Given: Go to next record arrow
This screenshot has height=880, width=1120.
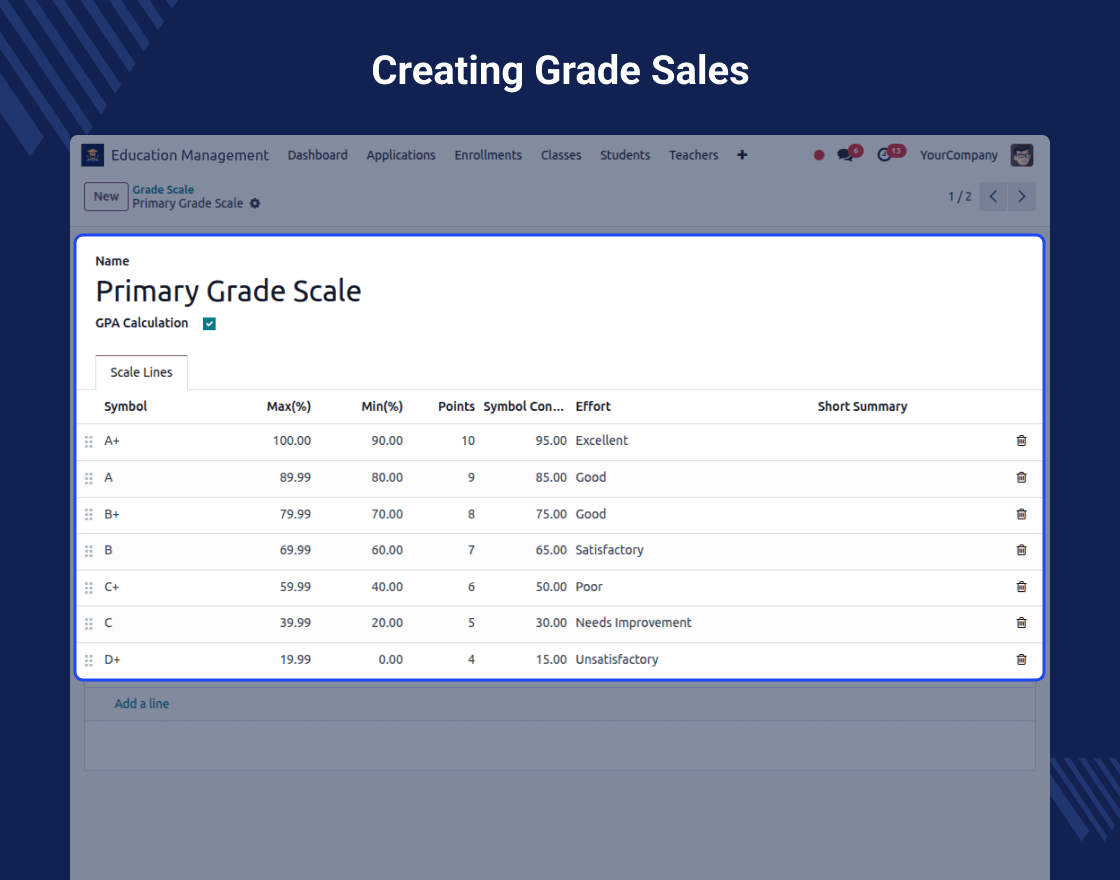Looking at the screenshot, I should (1021, 196).
